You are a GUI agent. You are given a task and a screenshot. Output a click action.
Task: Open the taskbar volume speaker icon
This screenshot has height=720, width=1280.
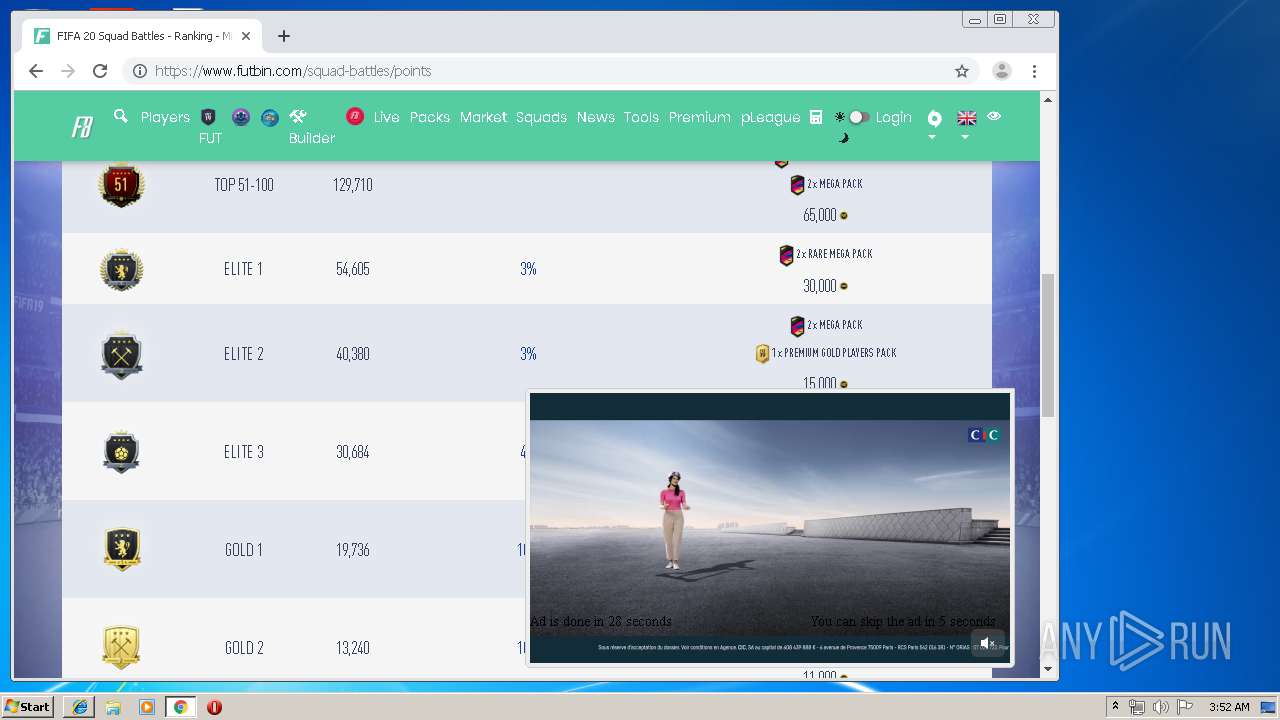pyautogui.click(x=1160, y=707)
